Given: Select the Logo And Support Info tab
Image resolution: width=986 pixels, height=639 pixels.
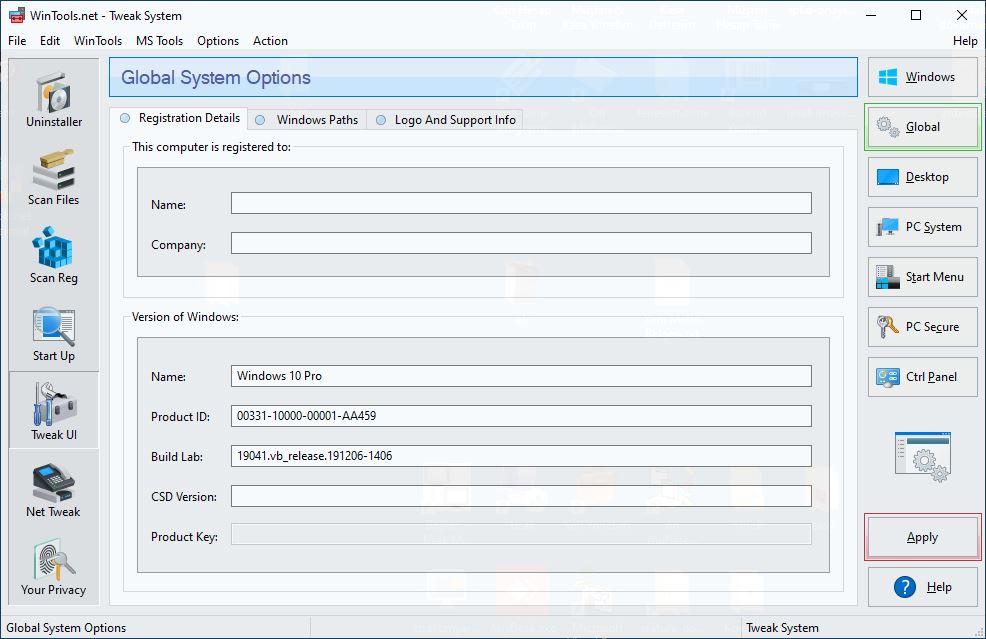Looking at the screenshot, I should pos(445,120).
